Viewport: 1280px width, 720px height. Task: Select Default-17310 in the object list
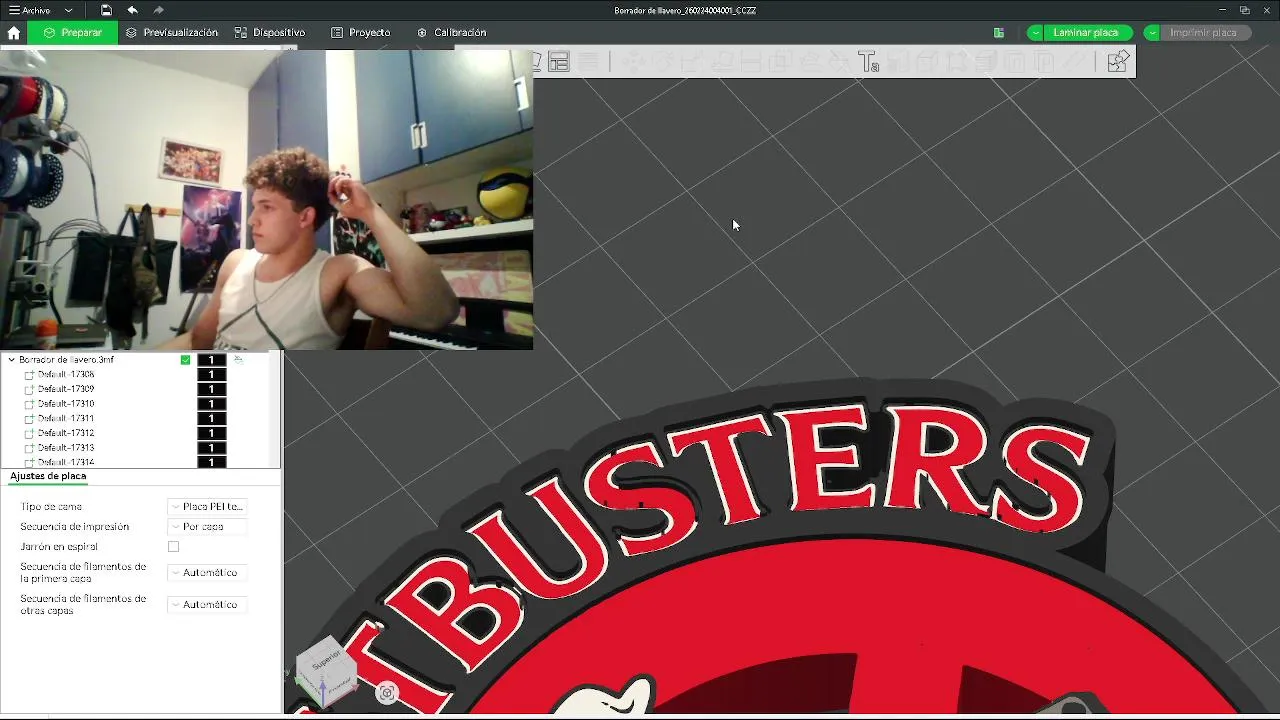tap(66, 404)
